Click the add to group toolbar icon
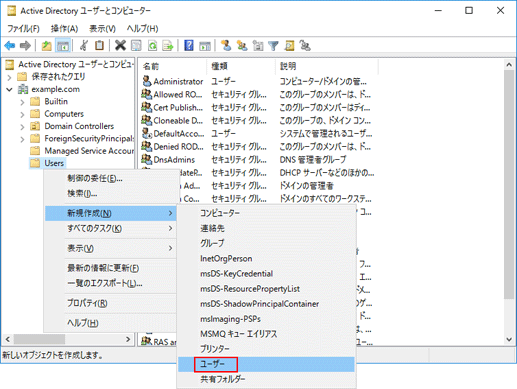Screen dimensions: 517x389 tap(305, 45)
